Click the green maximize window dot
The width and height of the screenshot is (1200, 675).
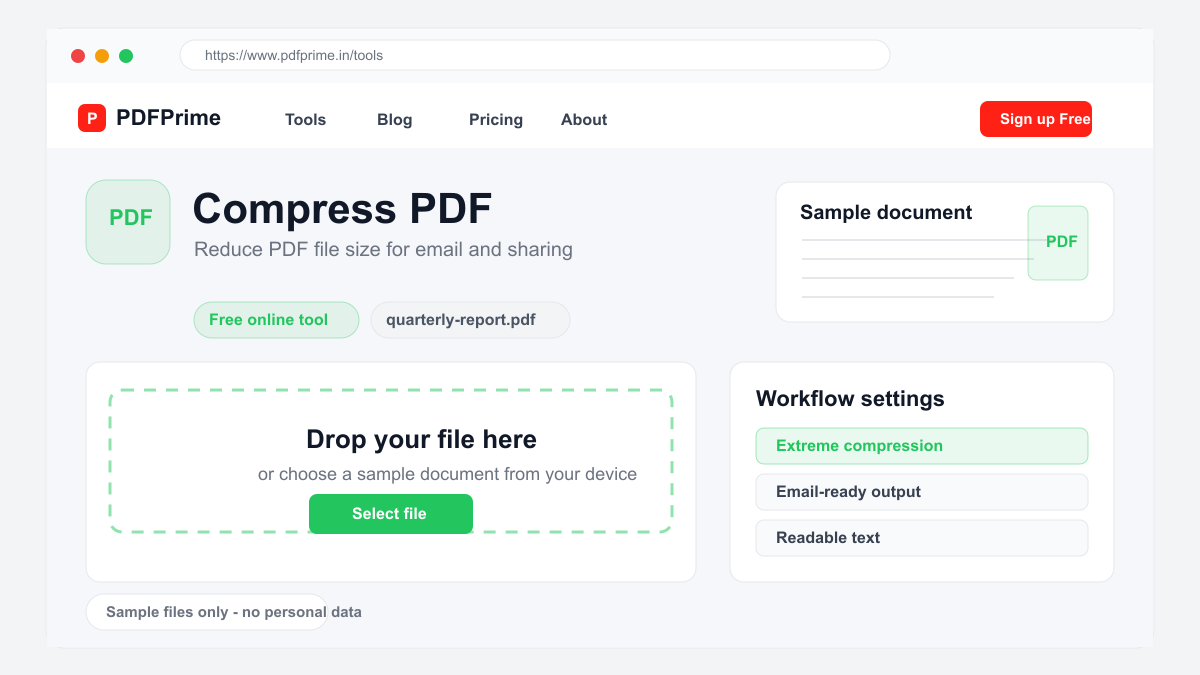[126, 56]
